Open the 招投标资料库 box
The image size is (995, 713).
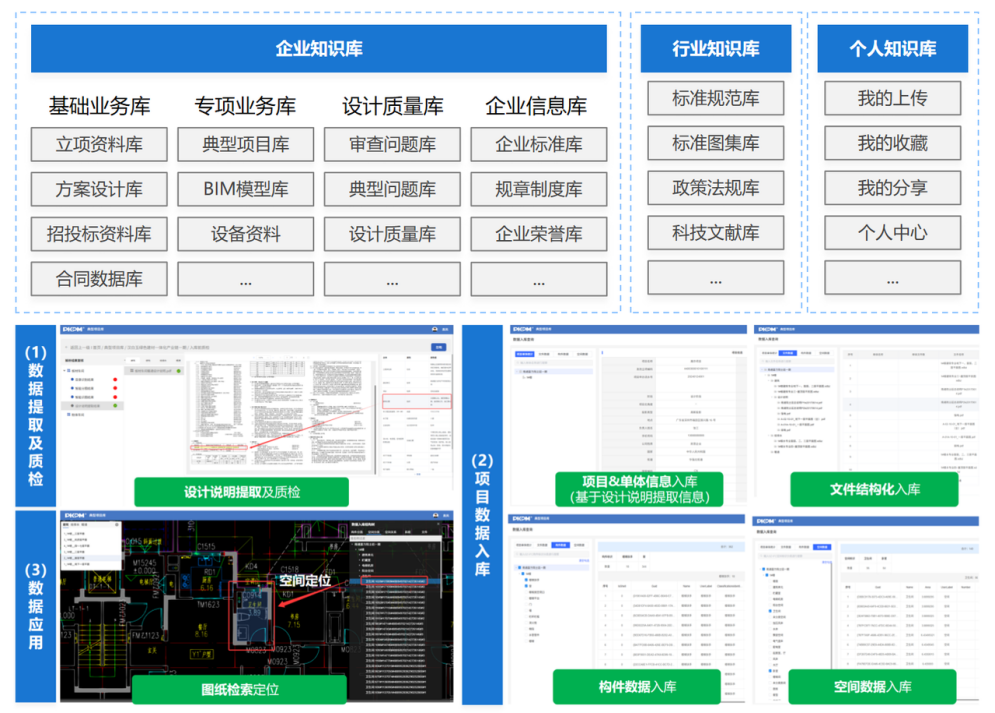coord(99,234)
